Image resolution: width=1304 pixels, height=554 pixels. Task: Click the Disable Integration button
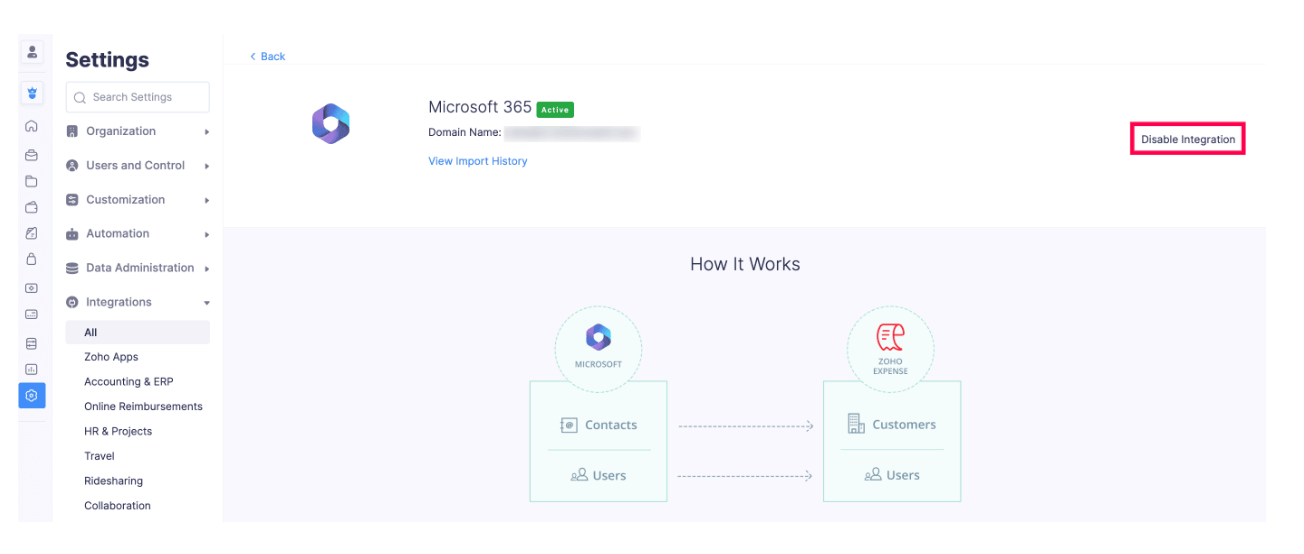point(1187,140)
